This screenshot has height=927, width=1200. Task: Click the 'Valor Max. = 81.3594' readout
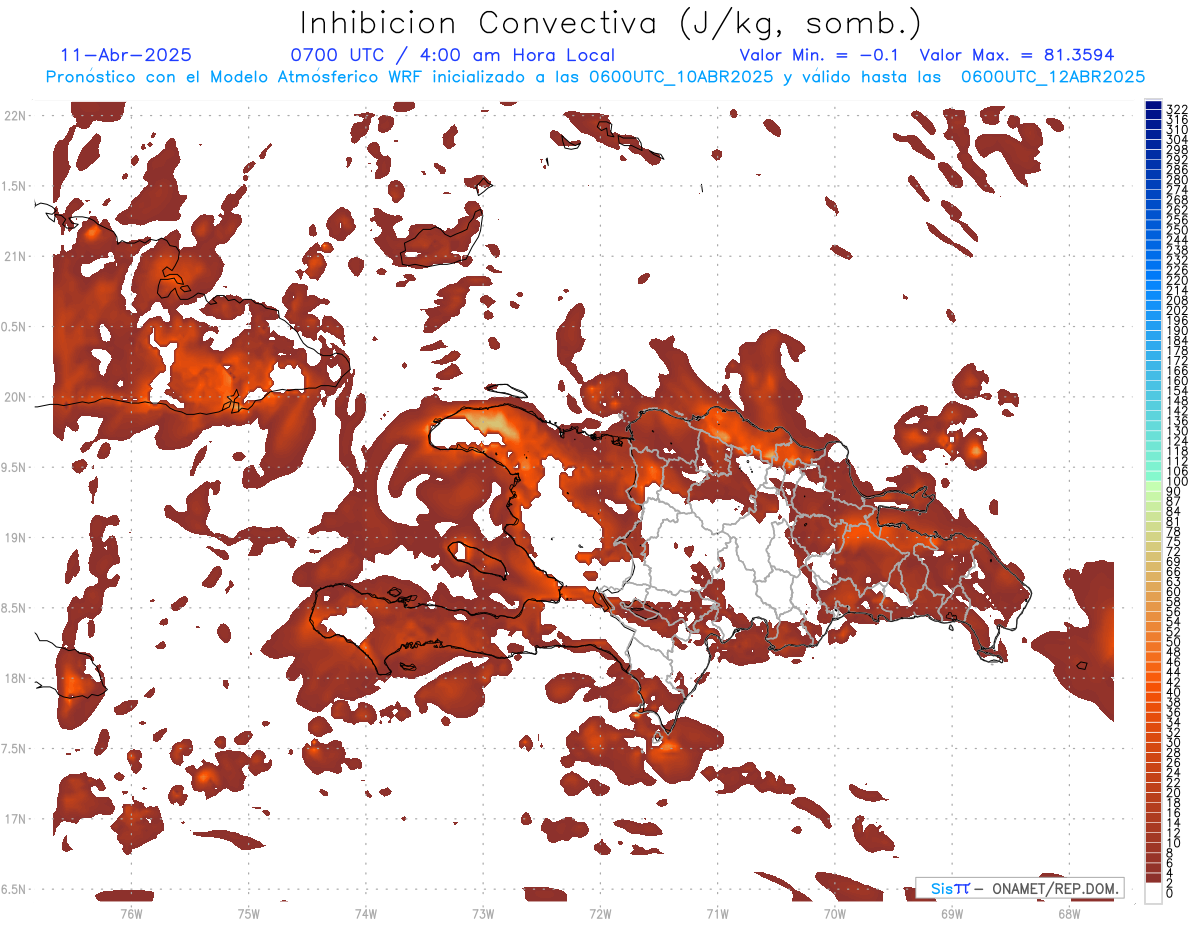pos(1017,56)
